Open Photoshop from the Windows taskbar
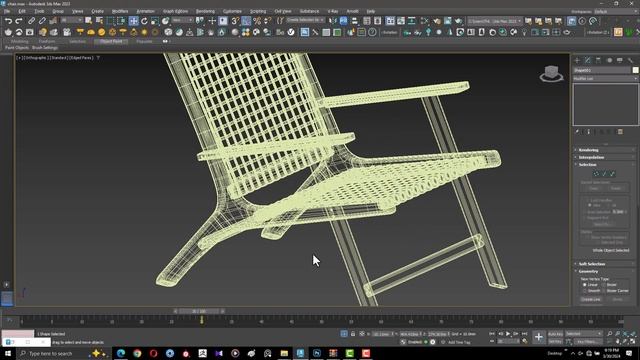Image resolution: width=640 pixels, height=360 pixels. point(317,353)
